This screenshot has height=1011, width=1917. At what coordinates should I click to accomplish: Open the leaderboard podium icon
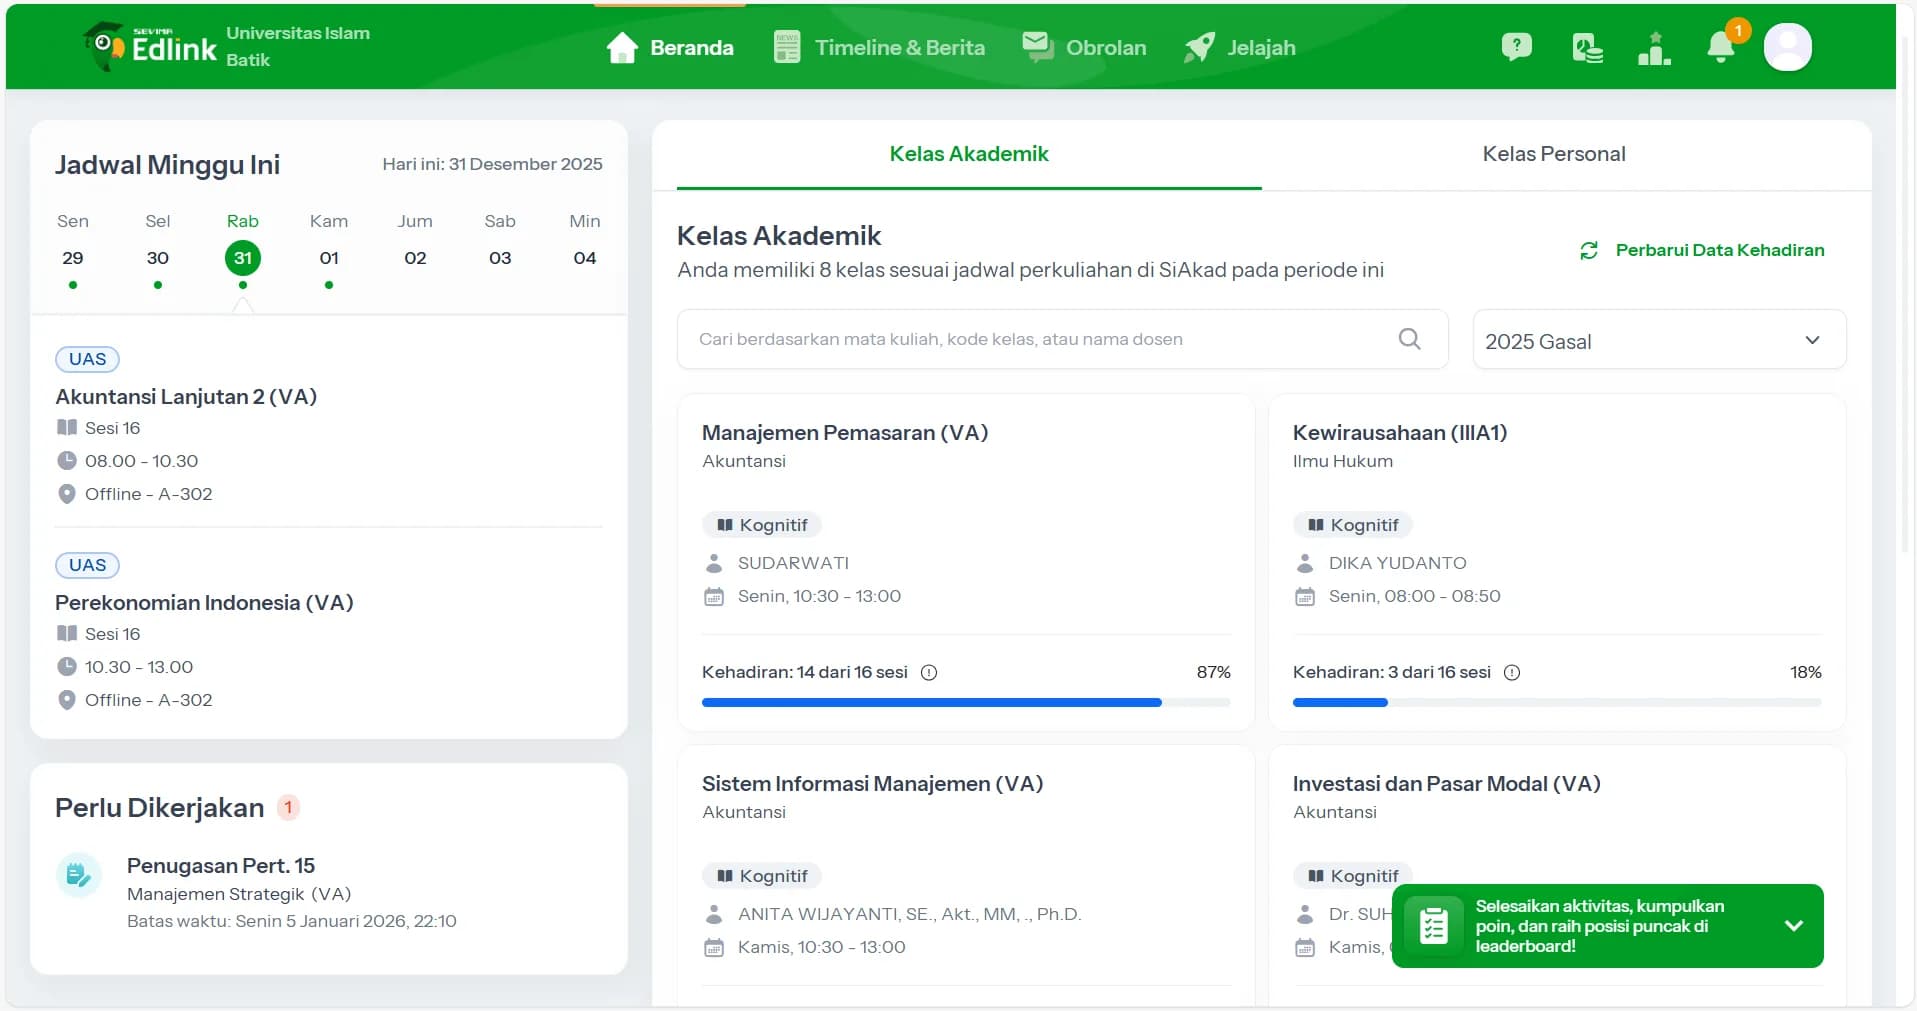pos(1654,47)
